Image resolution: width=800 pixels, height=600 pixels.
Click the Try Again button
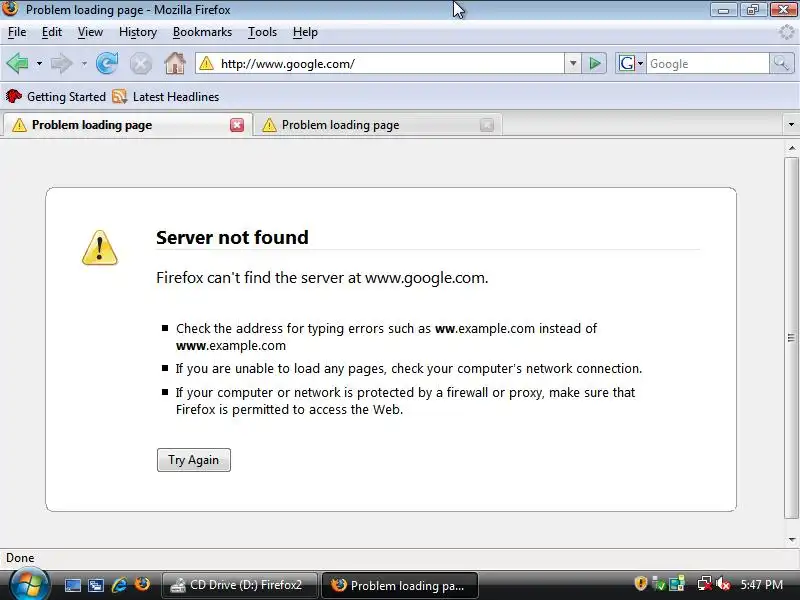coord(194,460)
